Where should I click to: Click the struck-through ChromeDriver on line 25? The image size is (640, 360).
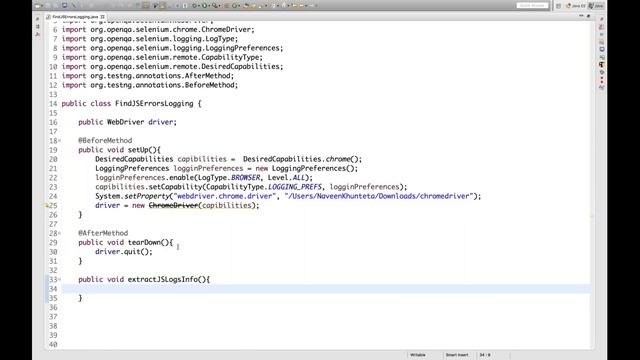click(173, 205)
